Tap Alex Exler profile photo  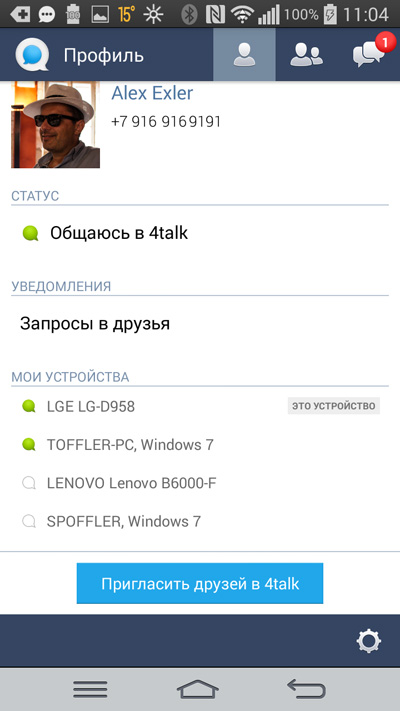(55, 125)
